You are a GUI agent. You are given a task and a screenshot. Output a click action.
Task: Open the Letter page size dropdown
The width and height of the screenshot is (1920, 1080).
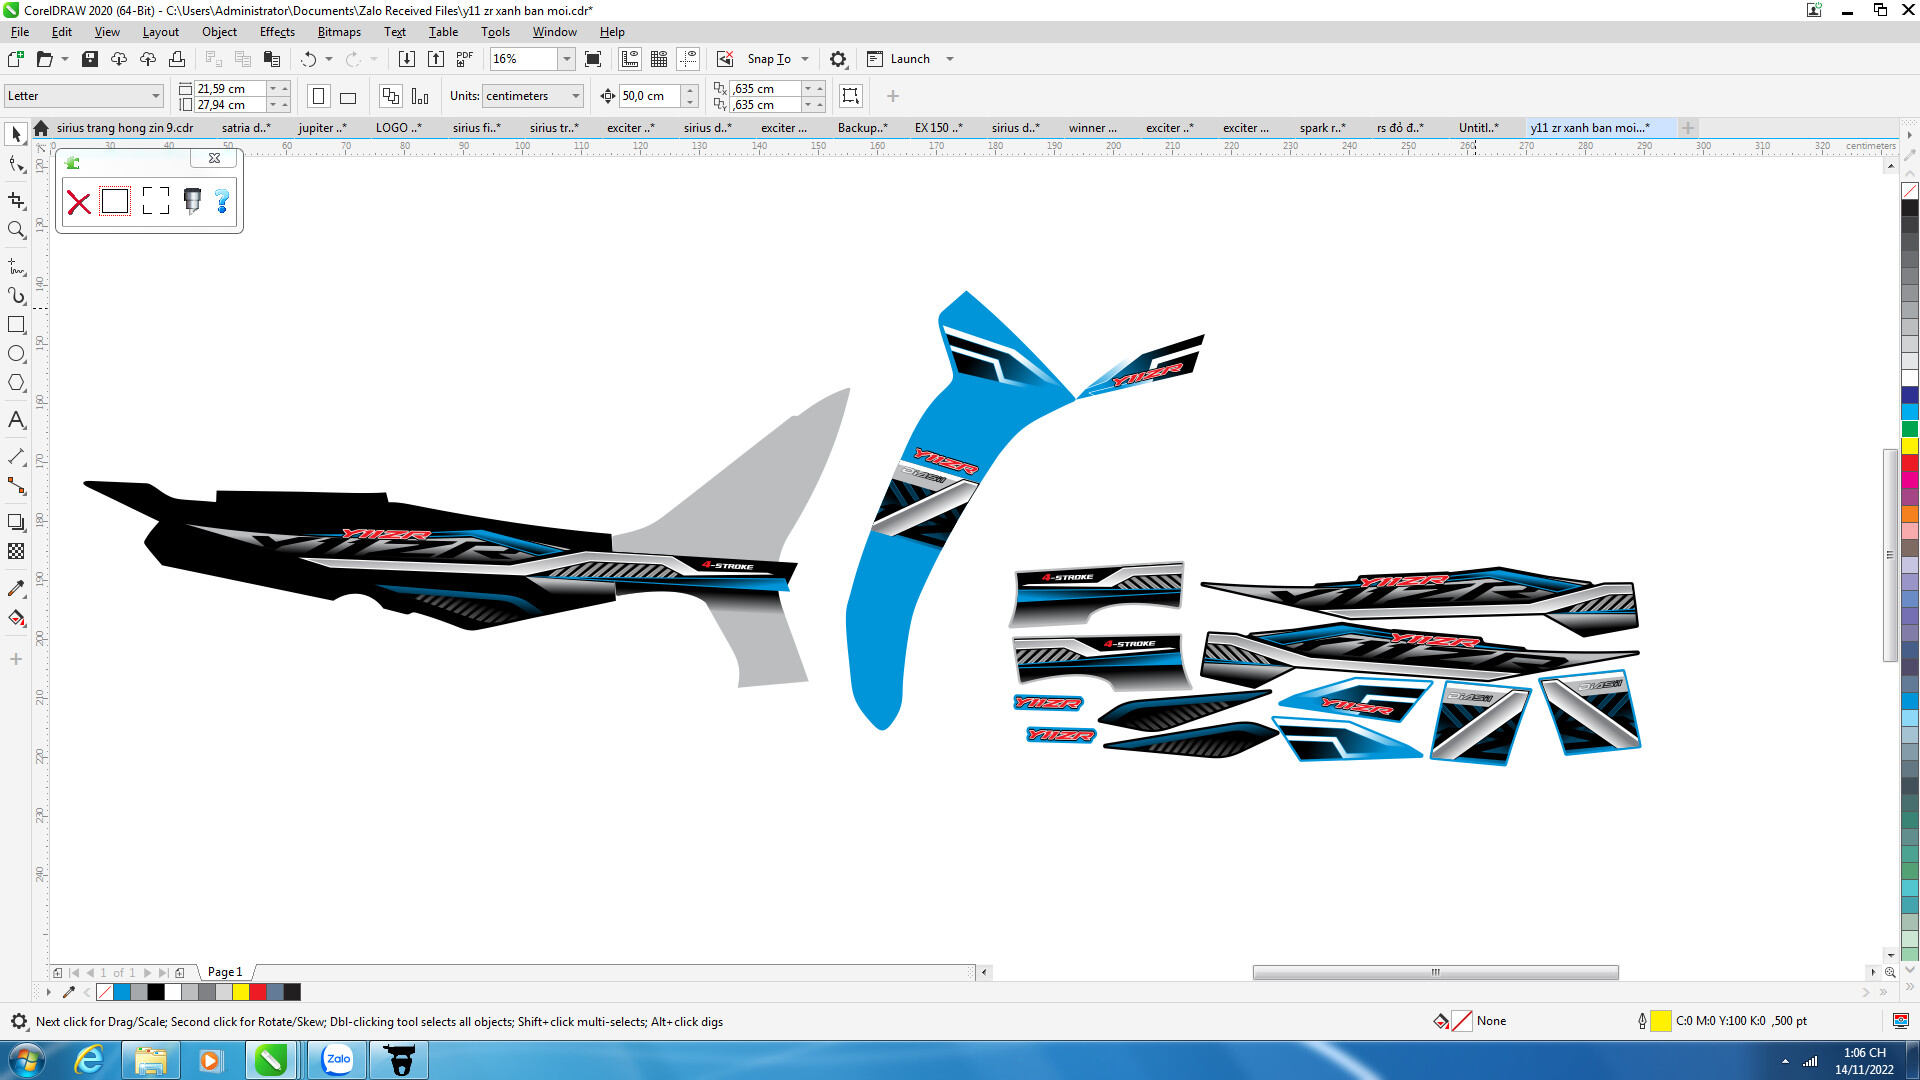coord(156,96)
